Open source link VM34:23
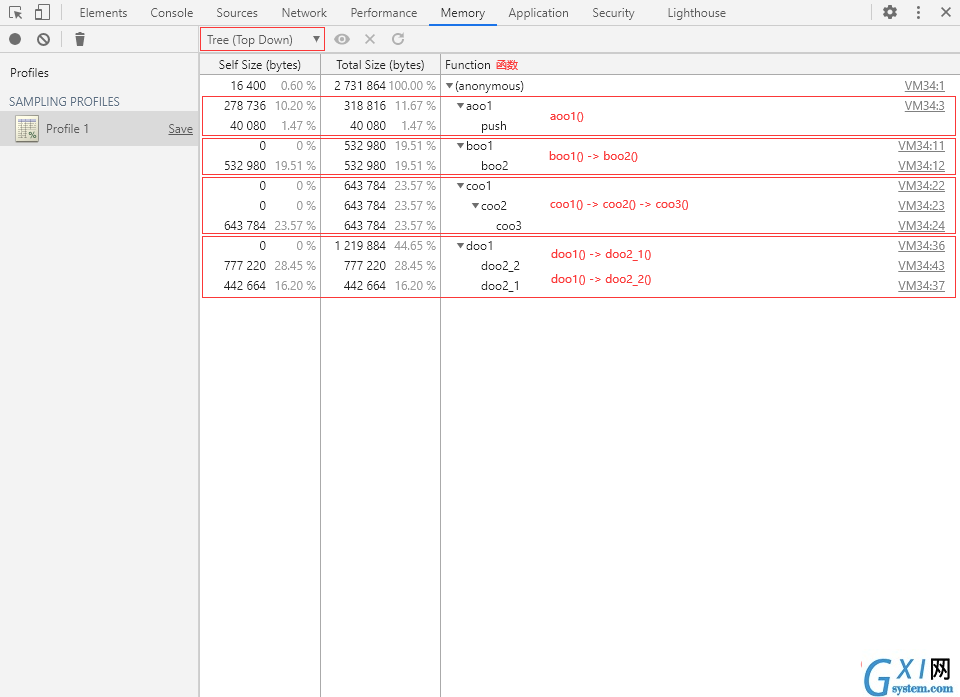Image resolution: width=960 pixels, height=697 pixels. [x=921, y=206]
